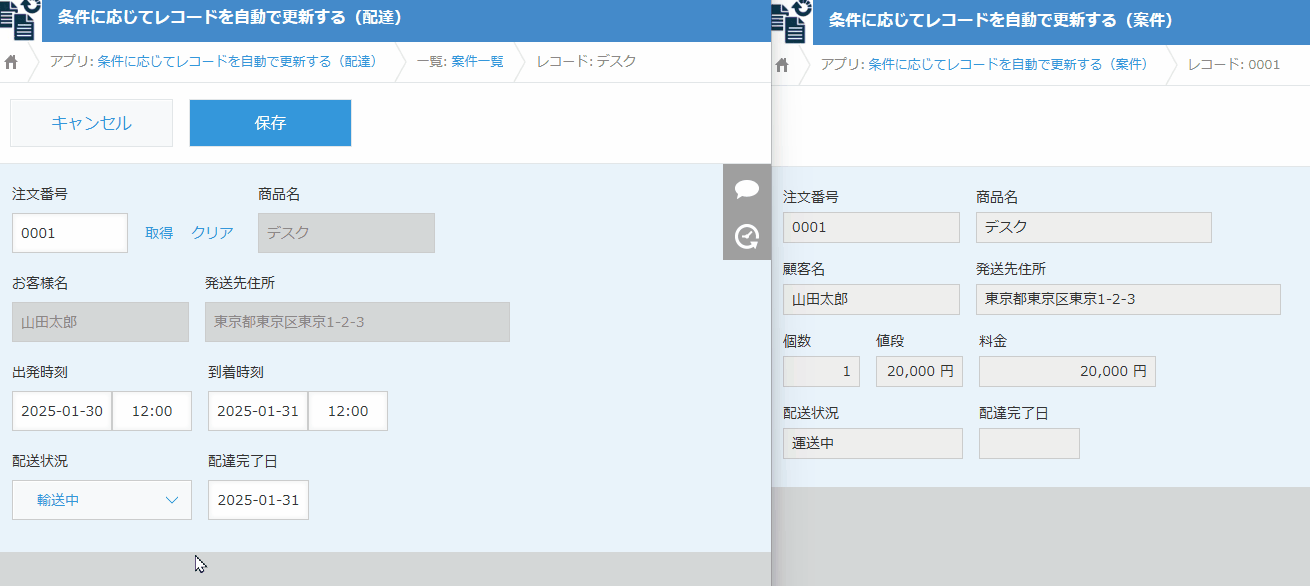
Task: Click the case app logo icon
Action: (x=791, y=21)
